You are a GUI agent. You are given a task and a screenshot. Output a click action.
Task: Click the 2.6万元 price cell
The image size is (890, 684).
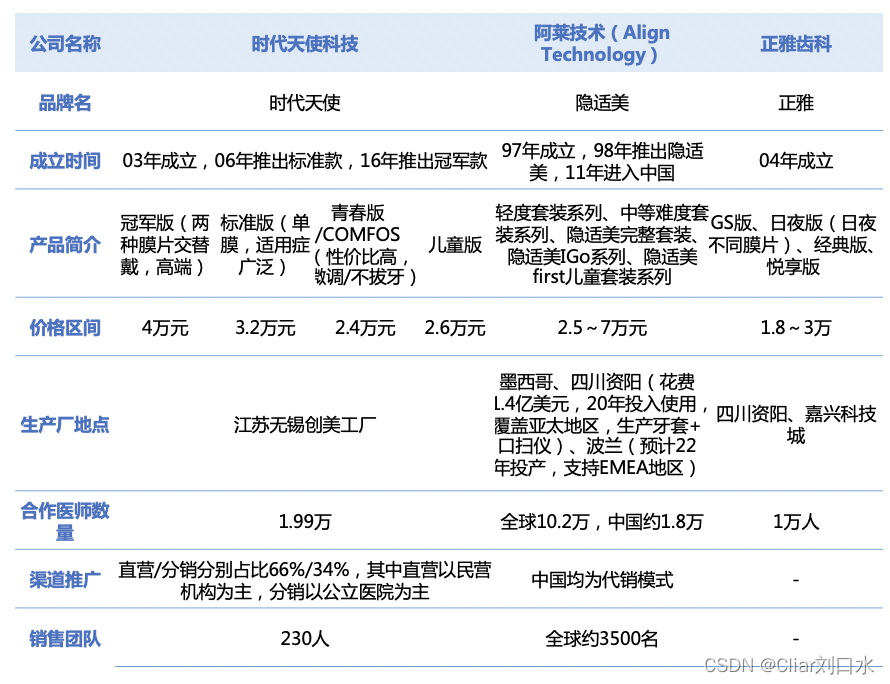click(455, 328)
